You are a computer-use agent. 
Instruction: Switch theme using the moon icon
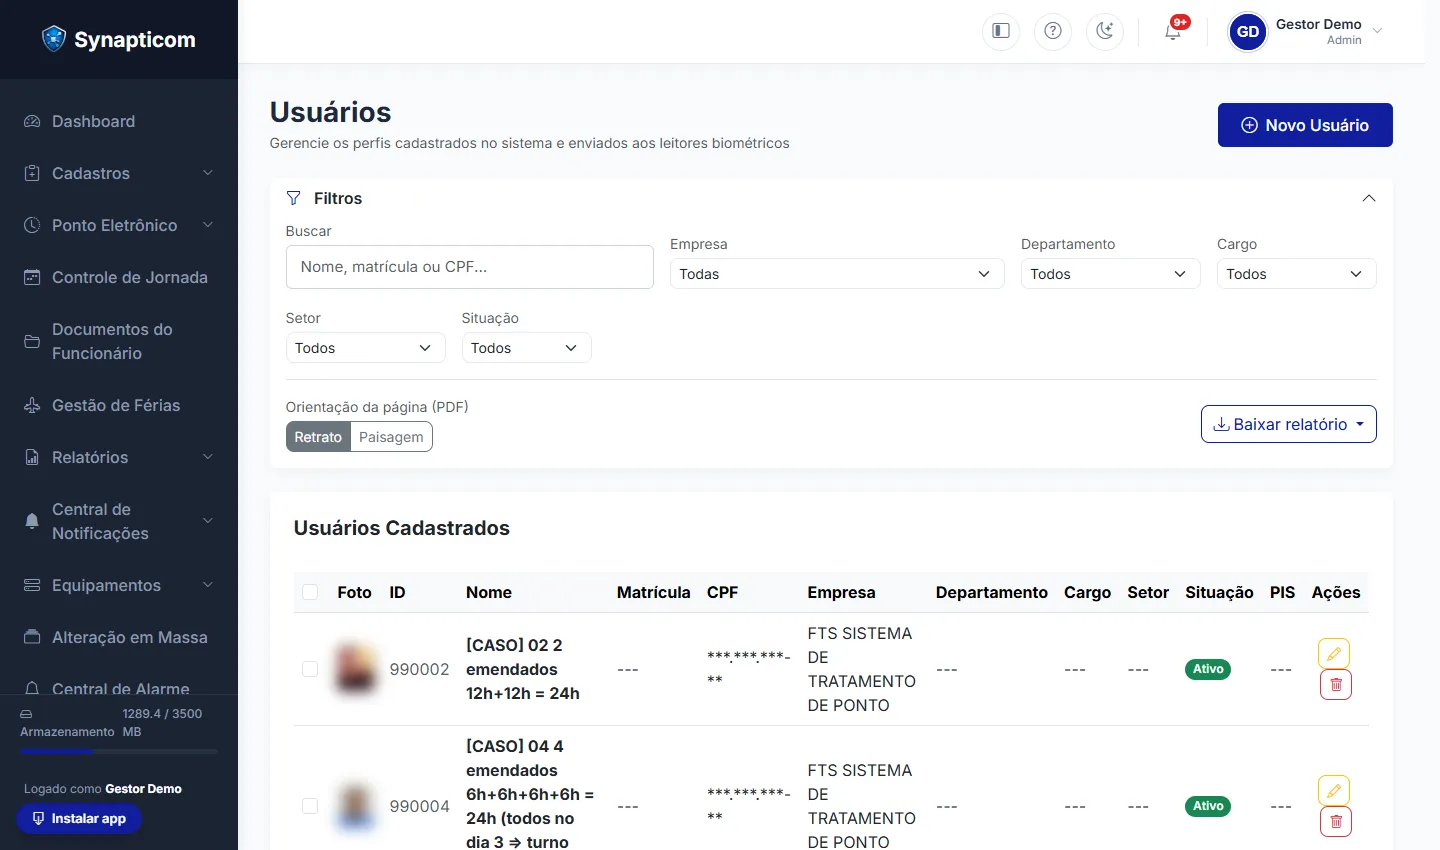point(1105,31)
